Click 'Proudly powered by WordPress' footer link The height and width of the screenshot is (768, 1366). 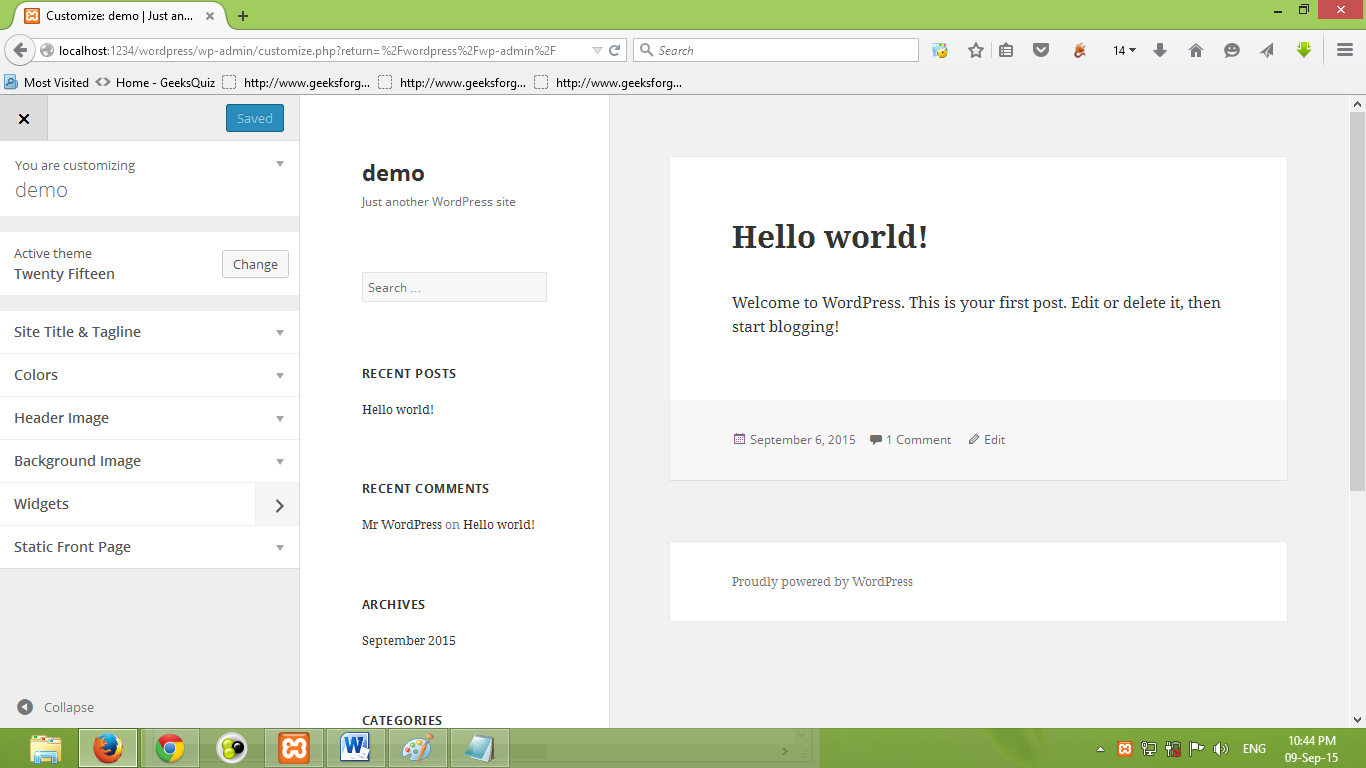pyautogui.click(x=822, y=581)
